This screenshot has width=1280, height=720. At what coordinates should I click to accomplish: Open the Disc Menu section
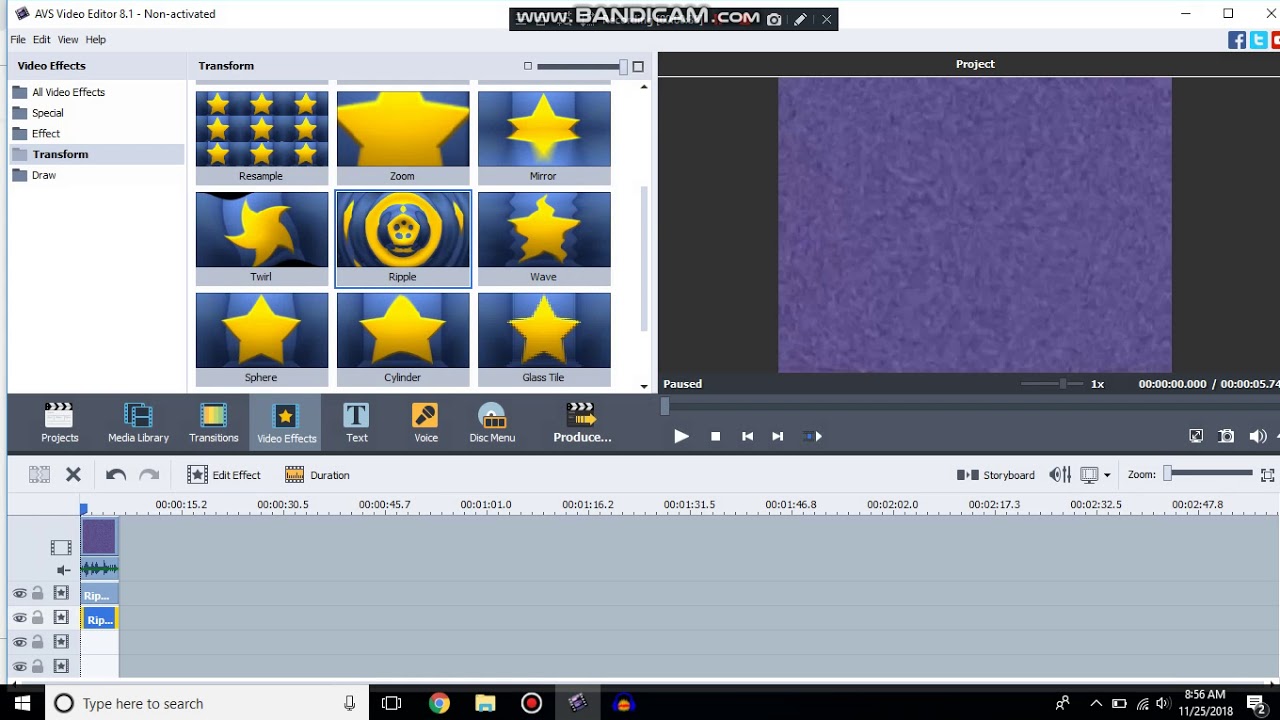[x=492, y=422]
